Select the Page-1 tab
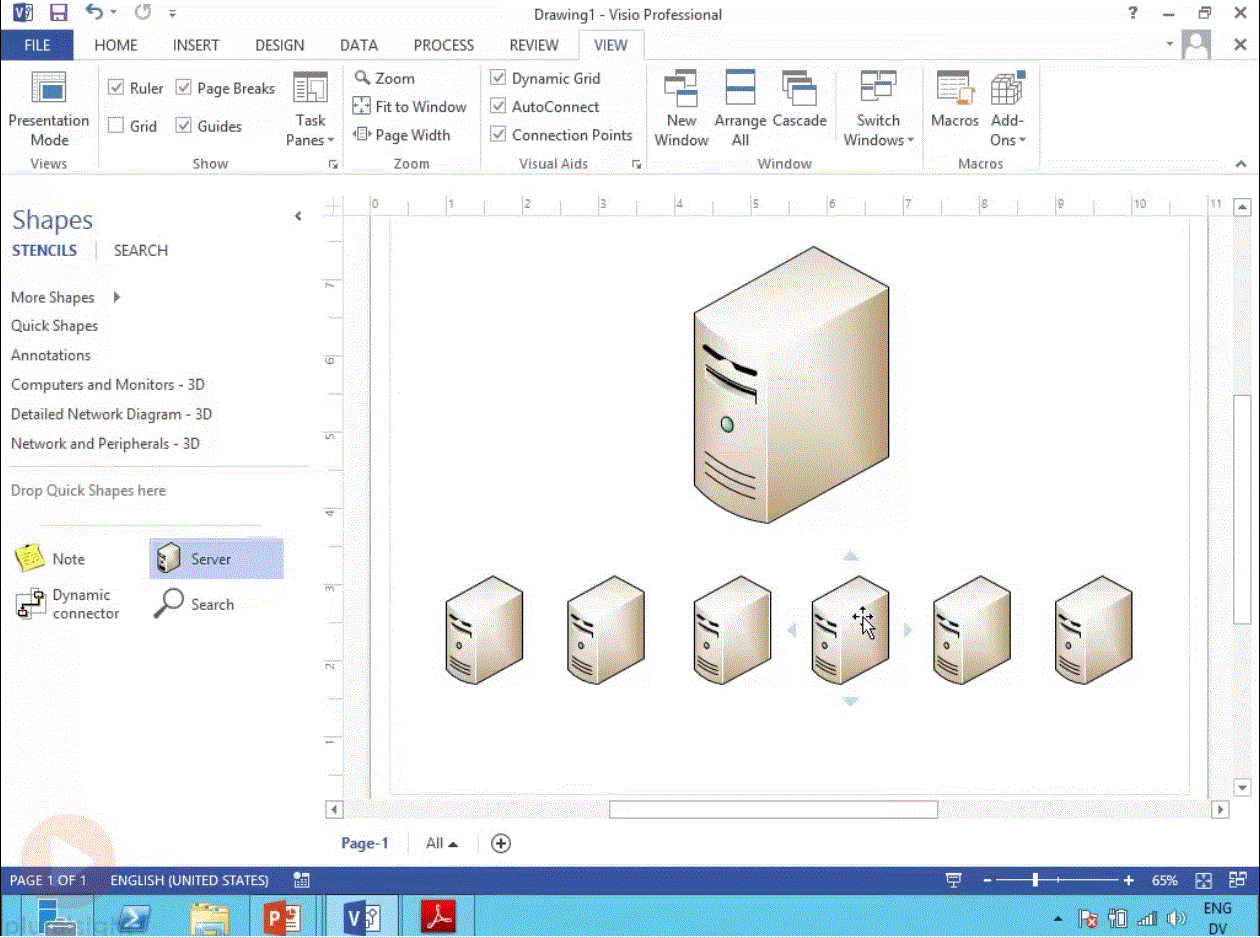 click(x=365, y=843)
